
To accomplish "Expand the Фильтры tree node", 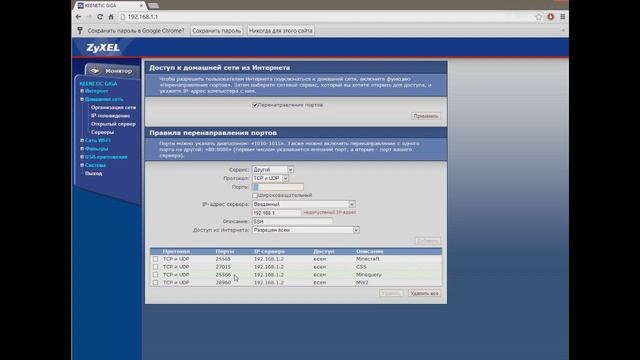I will (82, 149).
